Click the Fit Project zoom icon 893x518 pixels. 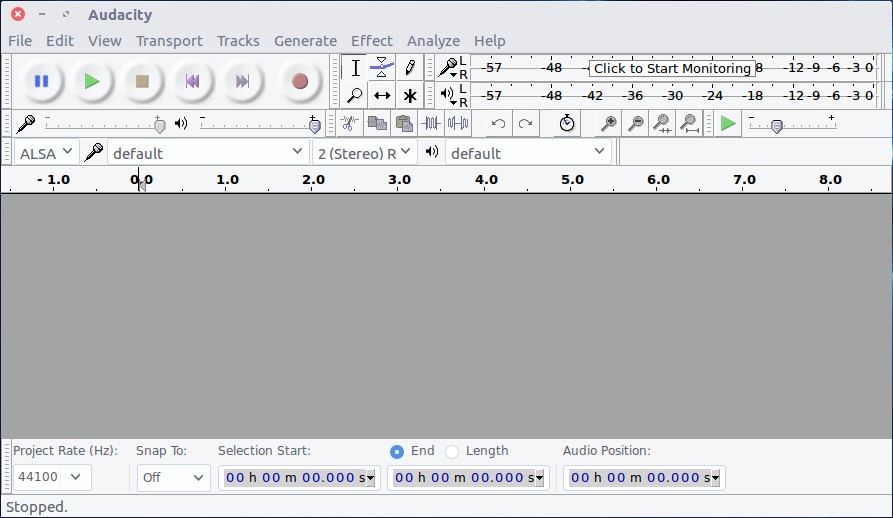[x=690, y=124]
